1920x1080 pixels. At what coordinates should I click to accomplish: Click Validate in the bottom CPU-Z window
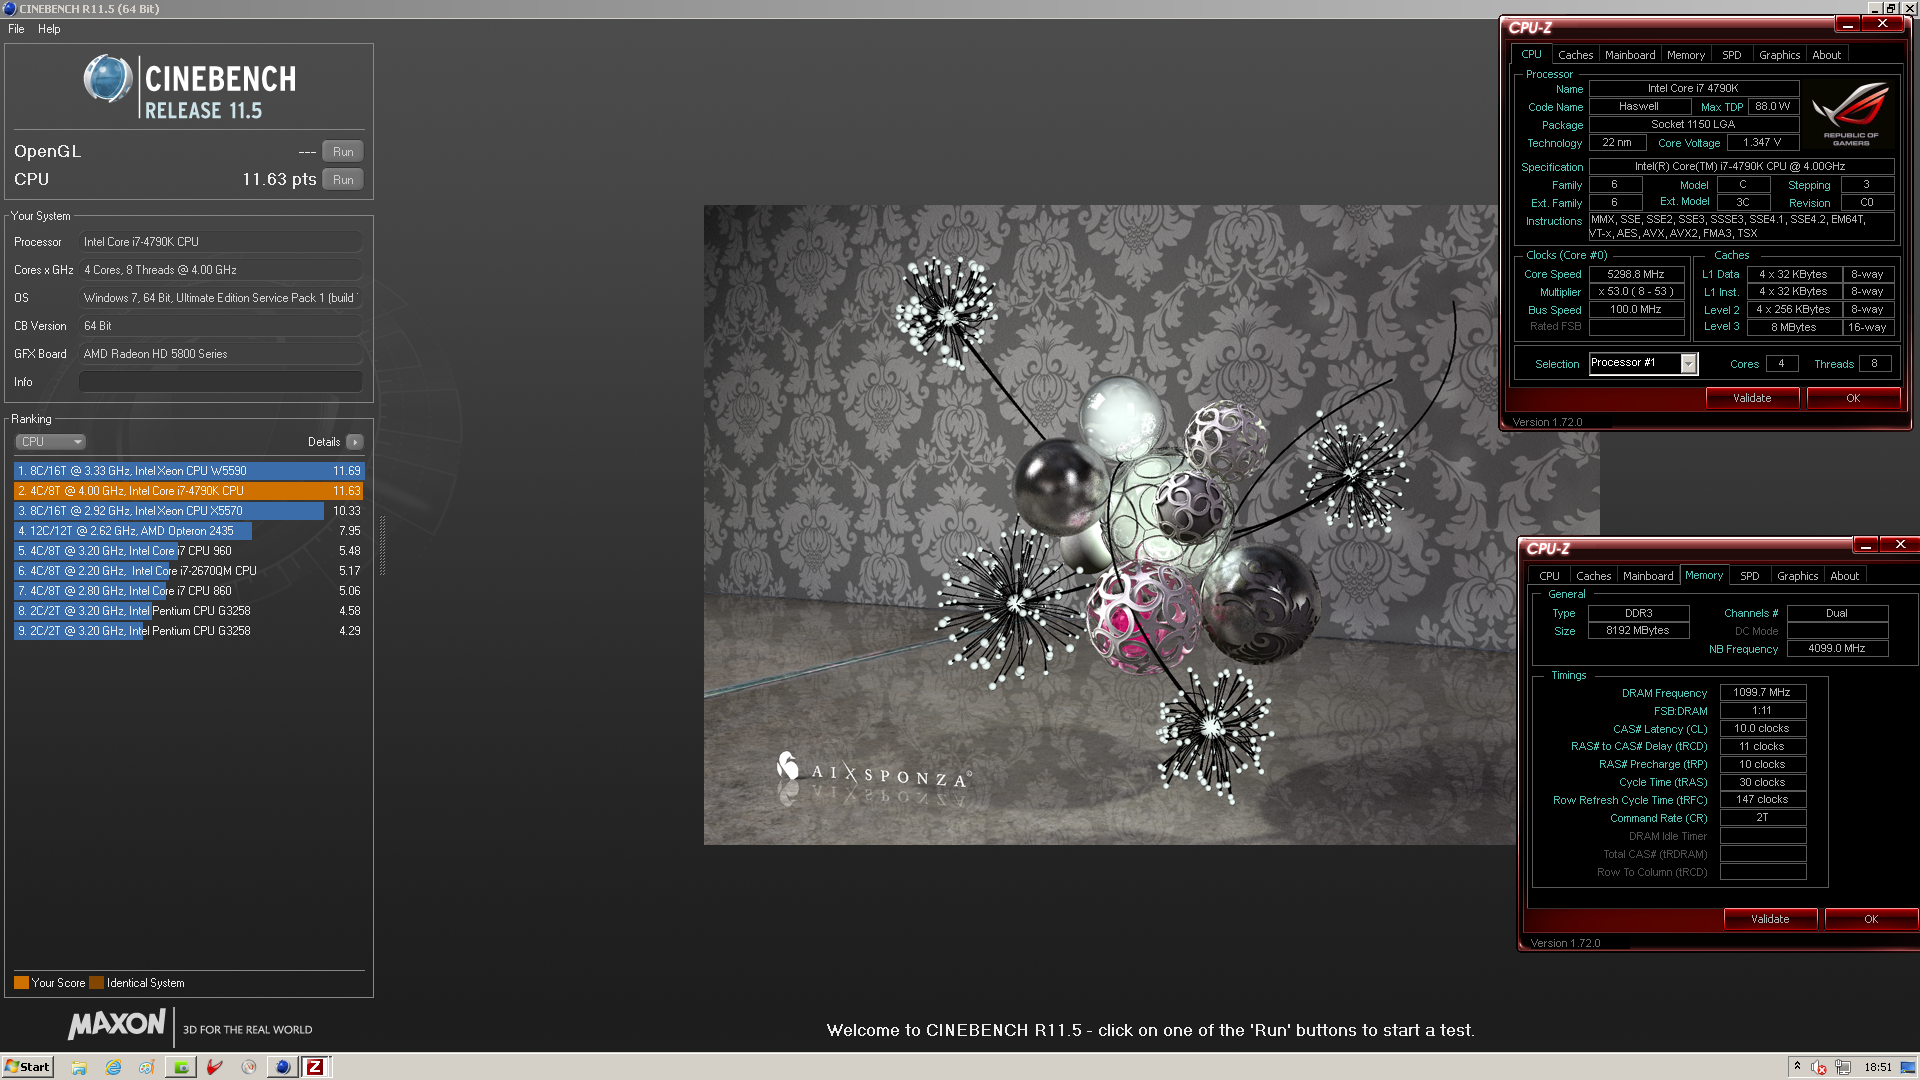click(1770, 919)
